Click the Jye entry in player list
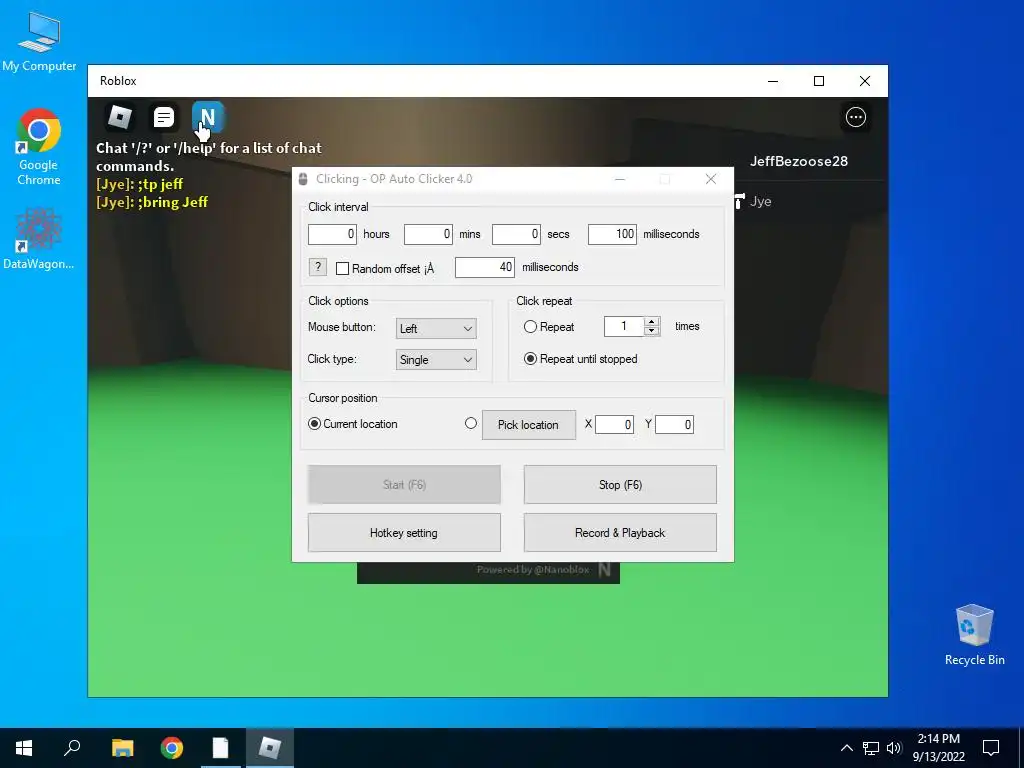 [x=760, y=201]
